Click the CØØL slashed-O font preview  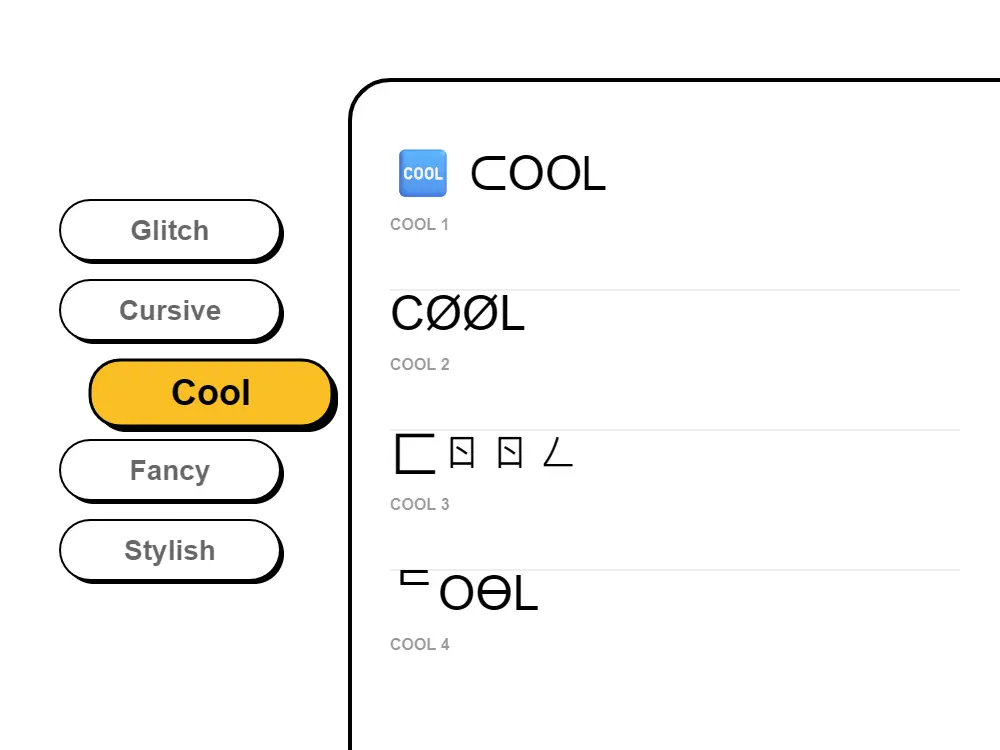point(458,313)
